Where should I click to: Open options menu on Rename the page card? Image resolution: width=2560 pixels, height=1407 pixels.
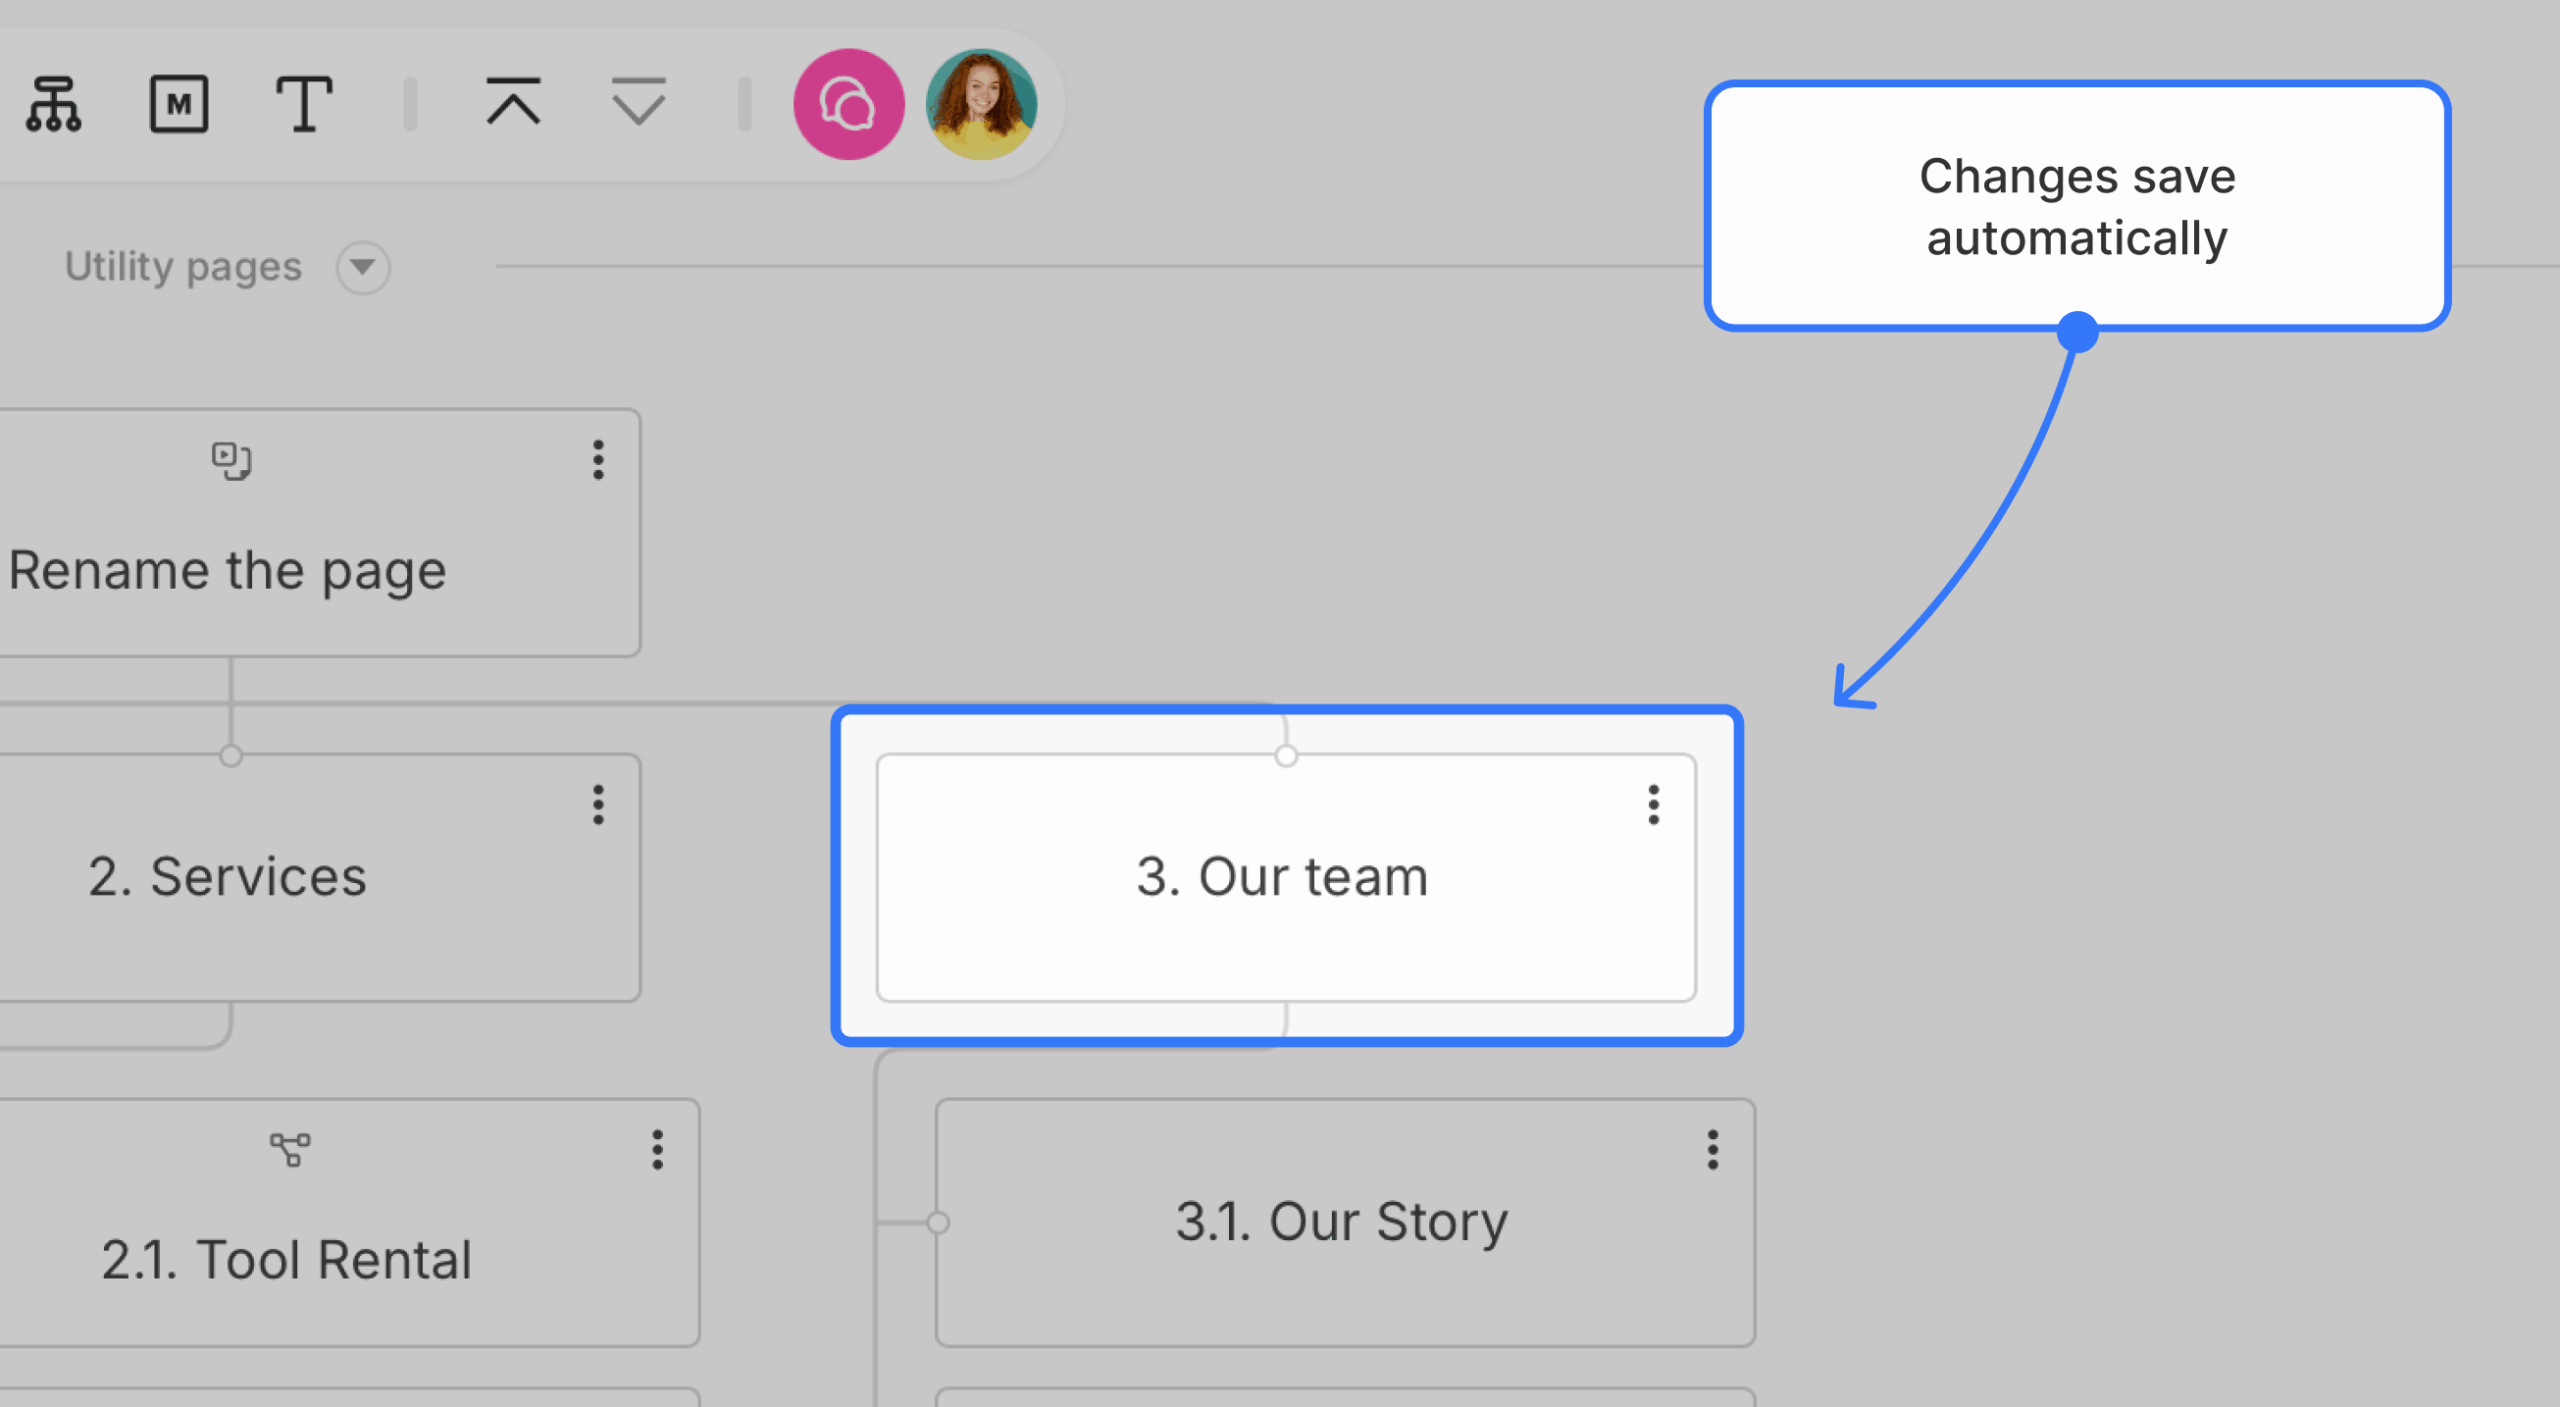pos(598,460)
